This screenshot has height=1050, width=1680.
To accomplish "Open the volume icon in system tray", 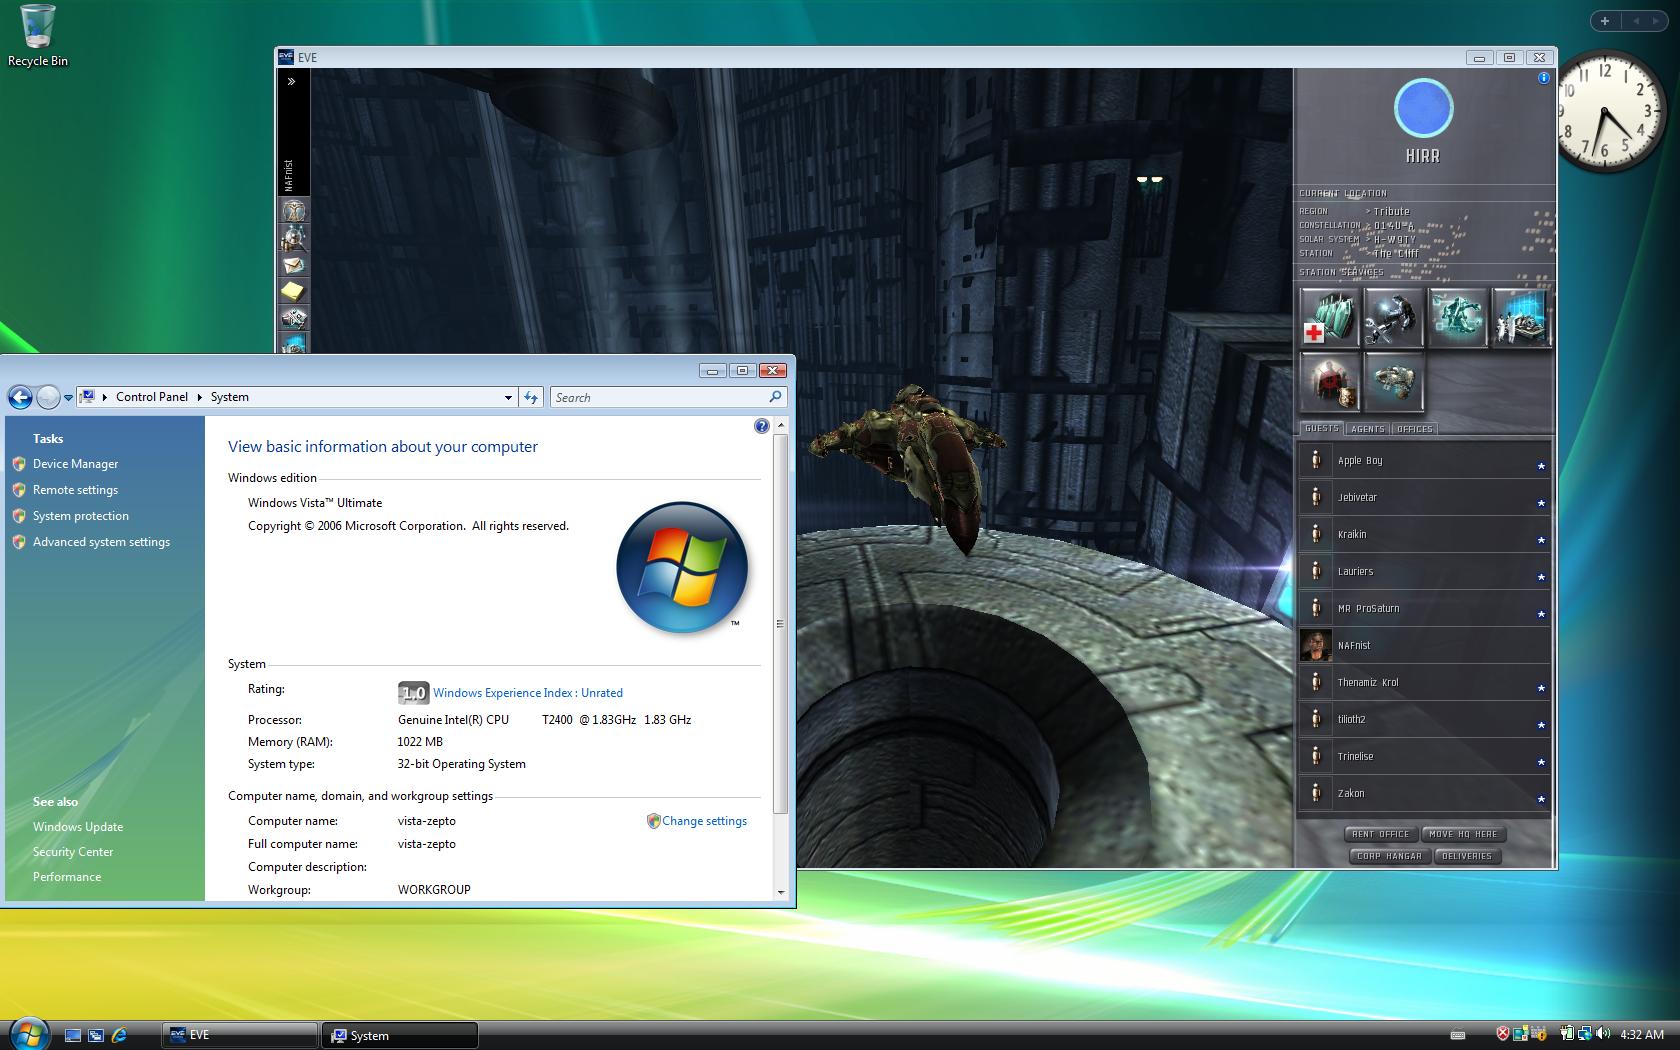I will [1603, 1034].
